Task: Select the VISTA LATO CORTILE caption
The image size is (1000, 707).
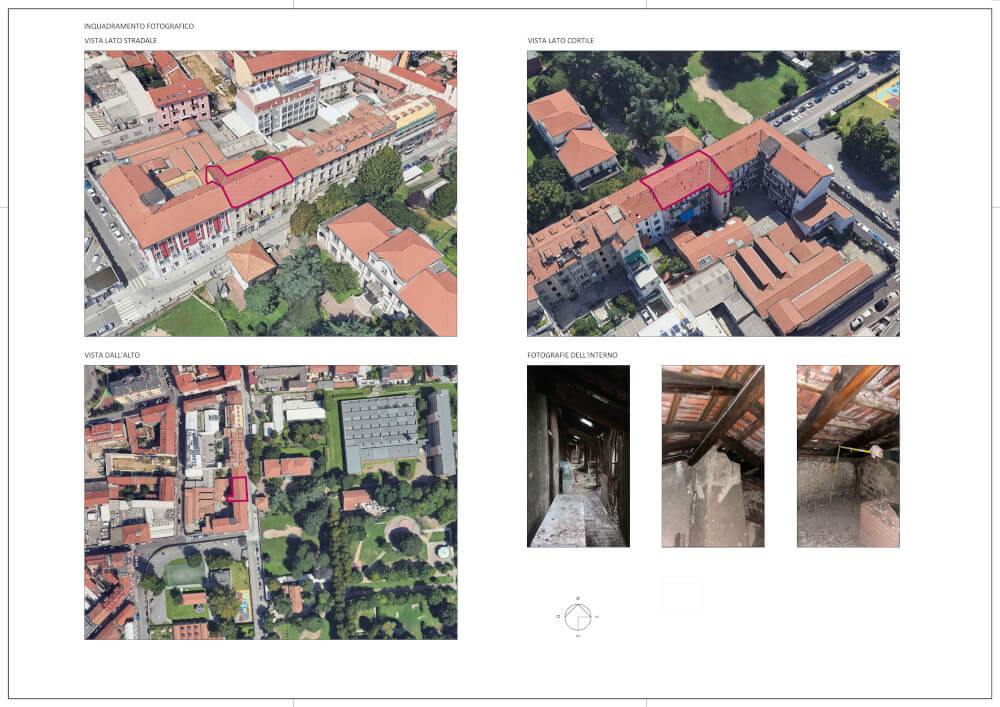Action: [560, 41]
